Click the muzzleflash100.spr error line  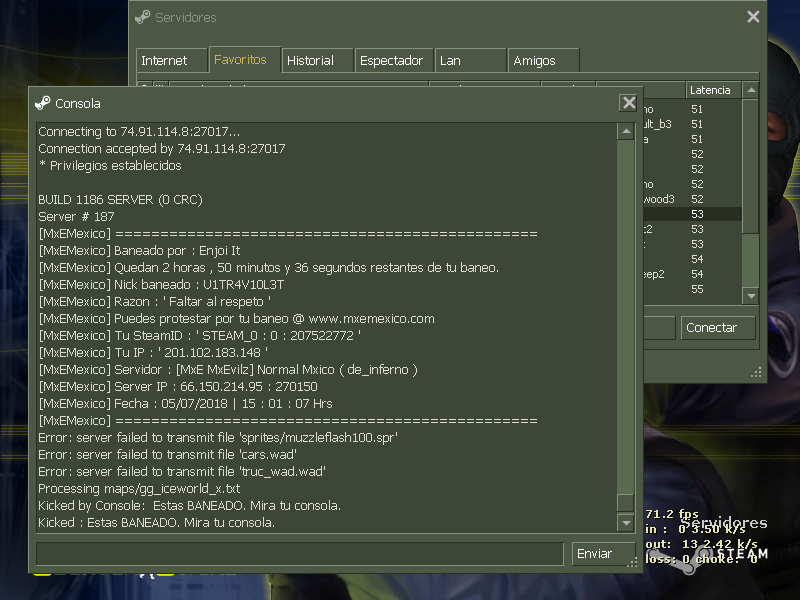(x=218, y=438)
